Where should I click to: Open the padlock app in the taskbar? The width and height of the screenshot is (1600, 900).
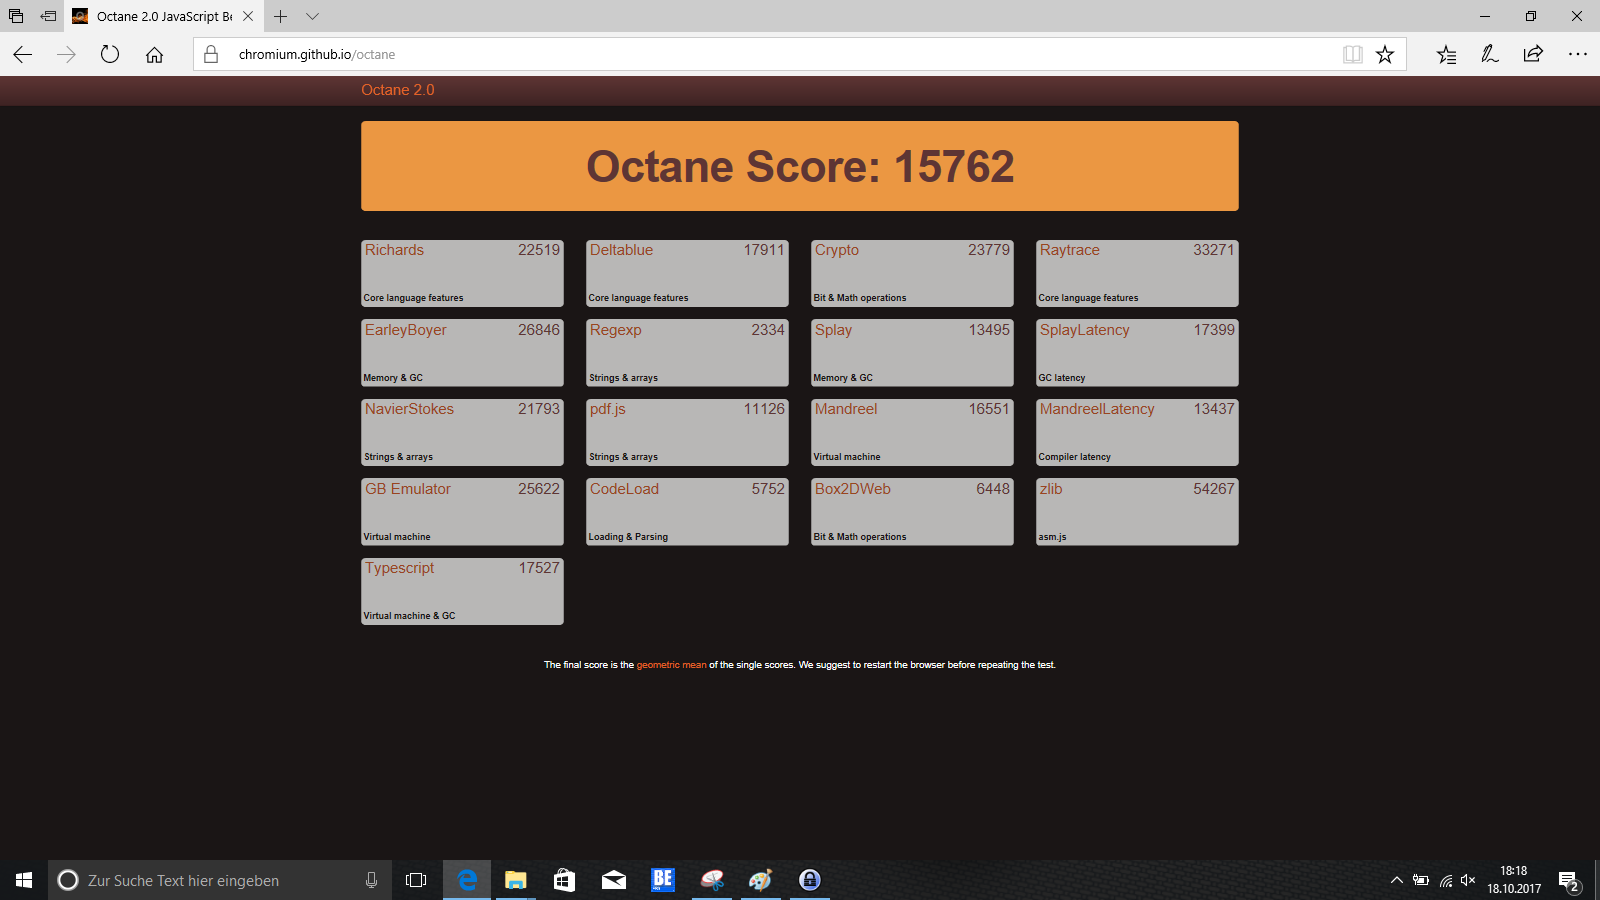[810, 880]
